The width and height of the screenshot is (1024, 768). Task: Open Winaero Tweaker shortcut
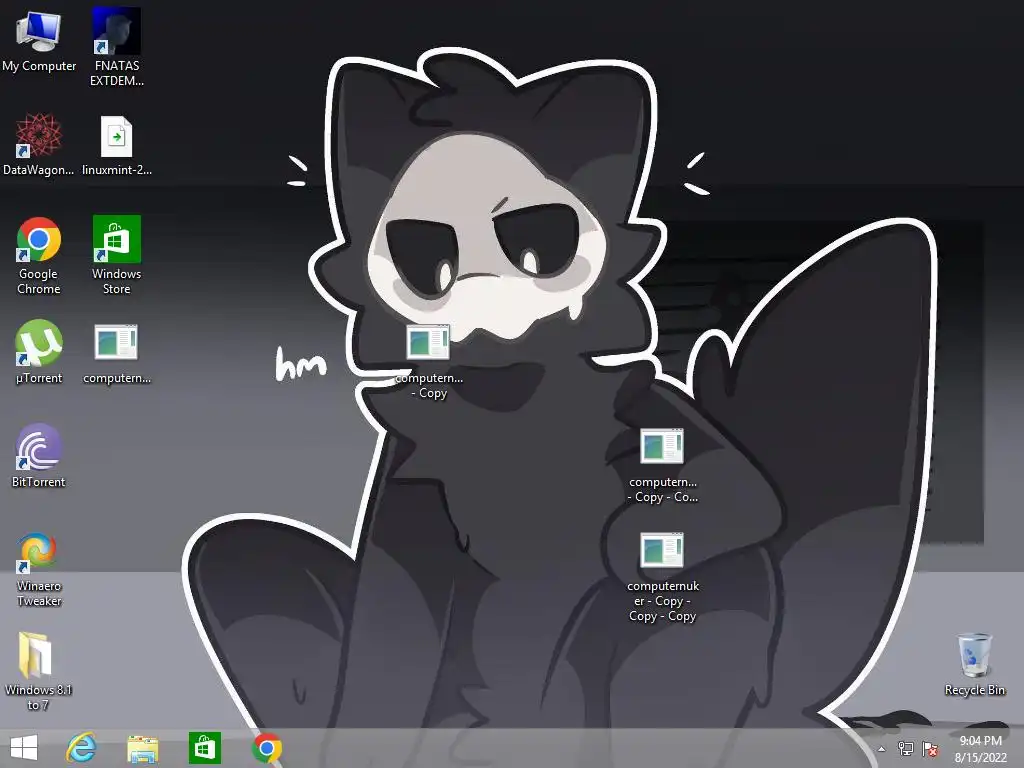coord(39,569)
